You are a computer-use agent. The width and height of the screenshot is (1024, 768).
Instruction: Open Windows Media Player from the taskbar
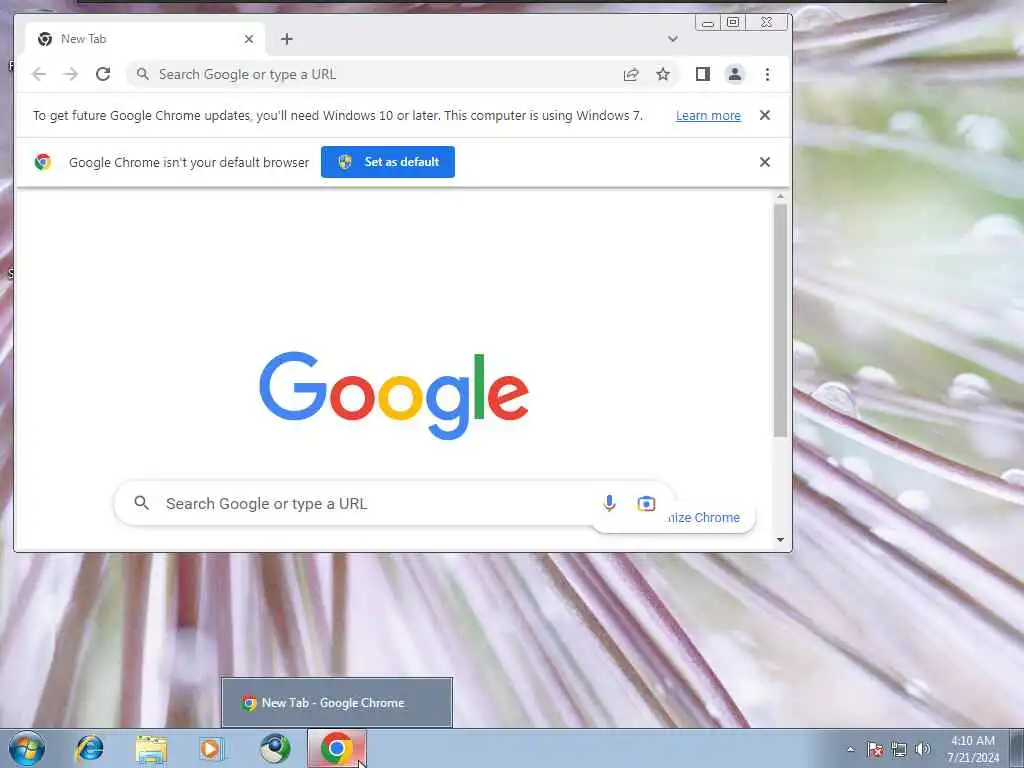(212, 748)
